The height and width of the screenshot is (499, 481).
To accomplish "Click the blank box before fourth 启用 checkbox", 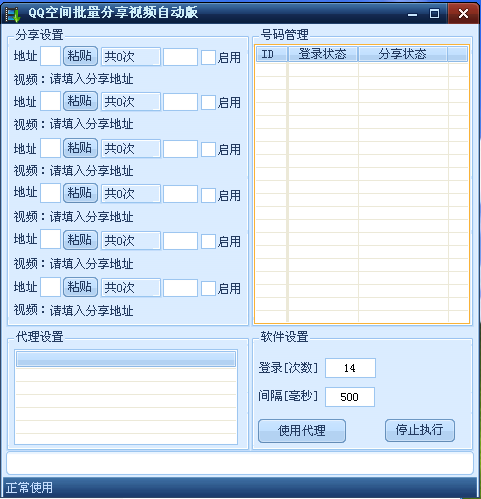I will pyautogui.click(x=180, y=194).
